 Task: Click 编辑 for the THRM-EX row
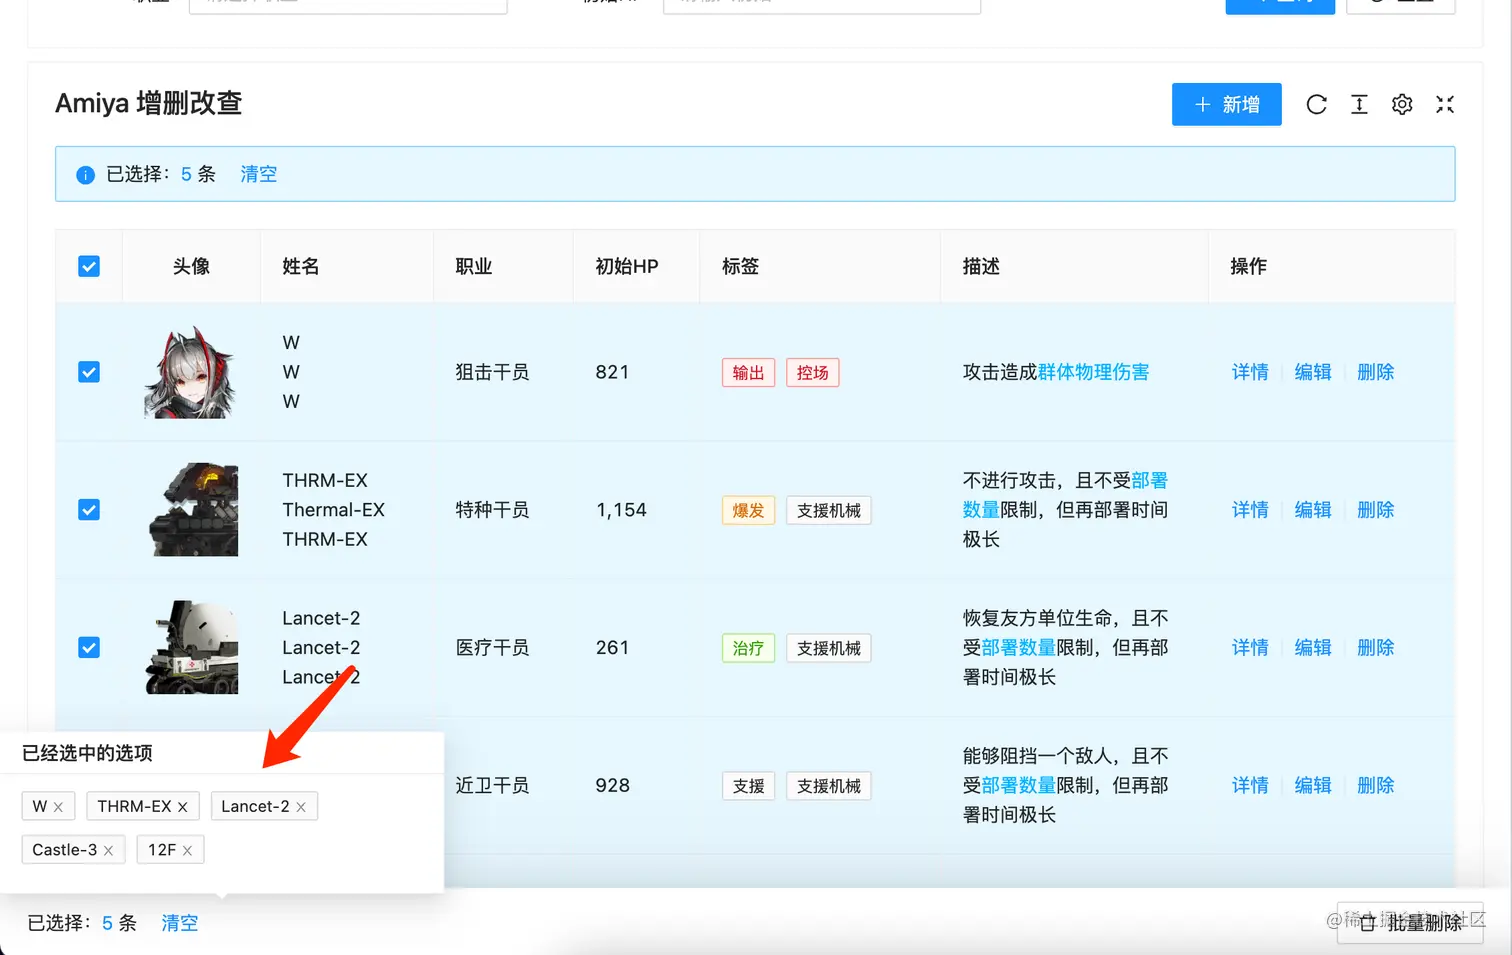click(x=1313, y=510)
